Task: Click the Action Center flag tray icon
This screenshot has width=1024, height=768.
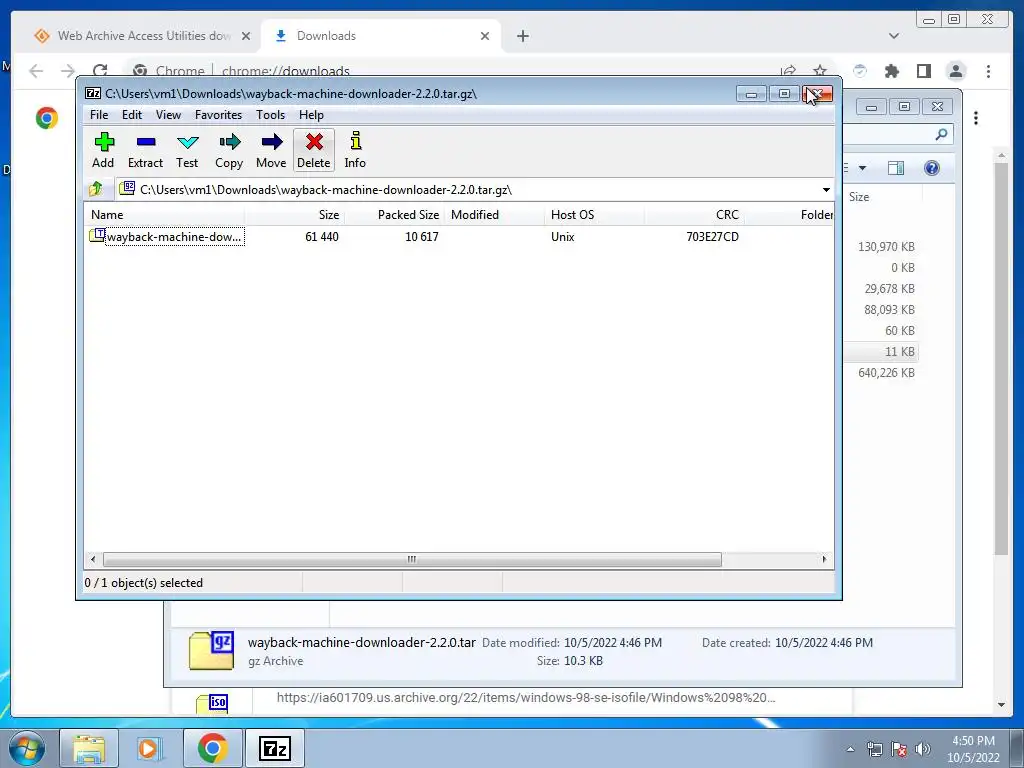Action: (899, 749)
